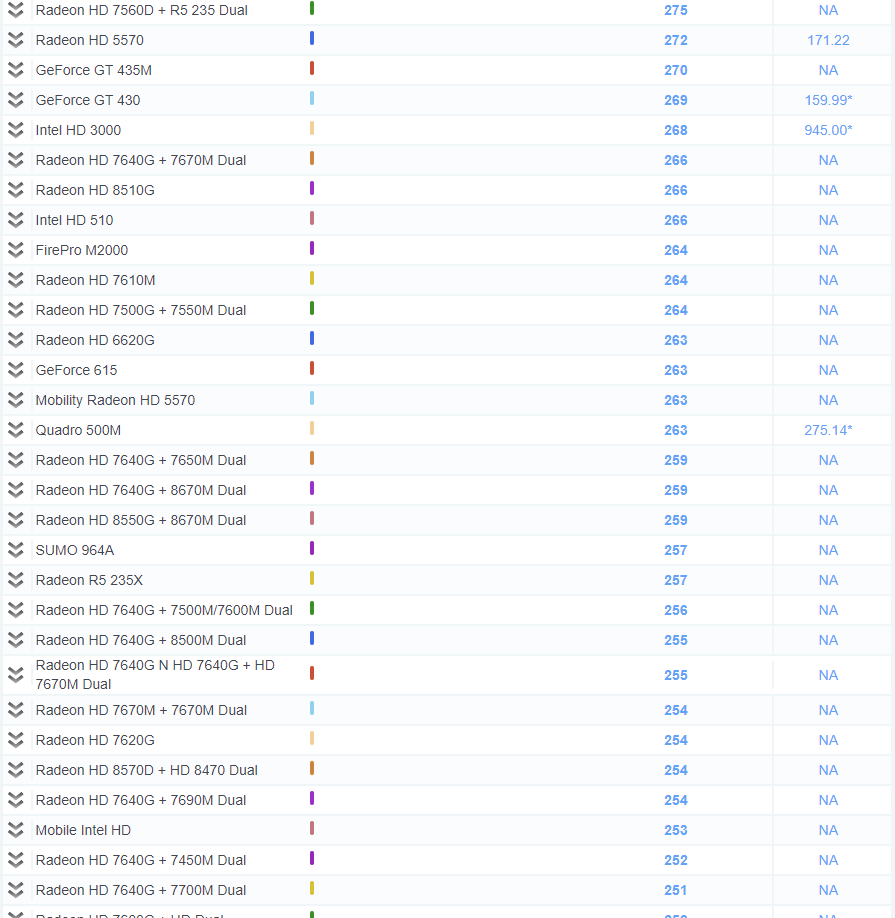Image resolution: width=895 pixels, height=918 pixels.
Task: Click the purple bar marker for FirePro M2000
Action: coord(312,248)
